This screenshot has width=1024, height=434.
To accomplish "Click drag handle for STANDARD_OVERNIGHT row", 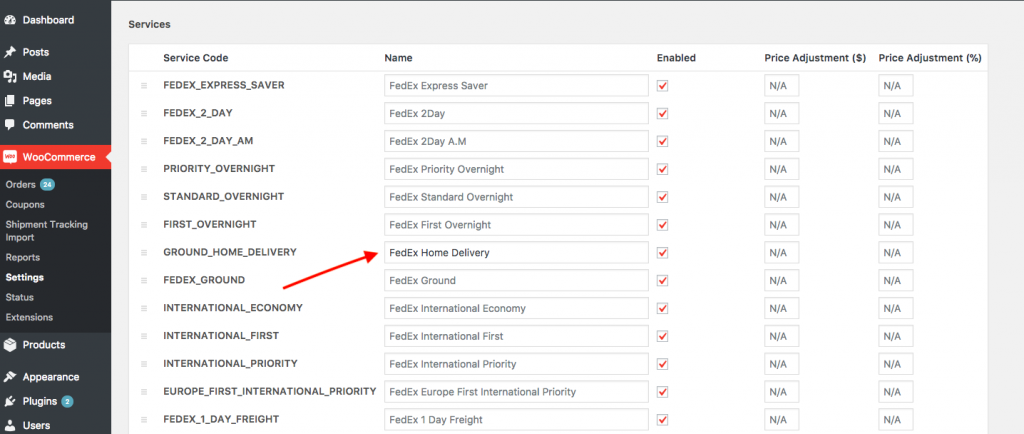I will pos(144,197).
